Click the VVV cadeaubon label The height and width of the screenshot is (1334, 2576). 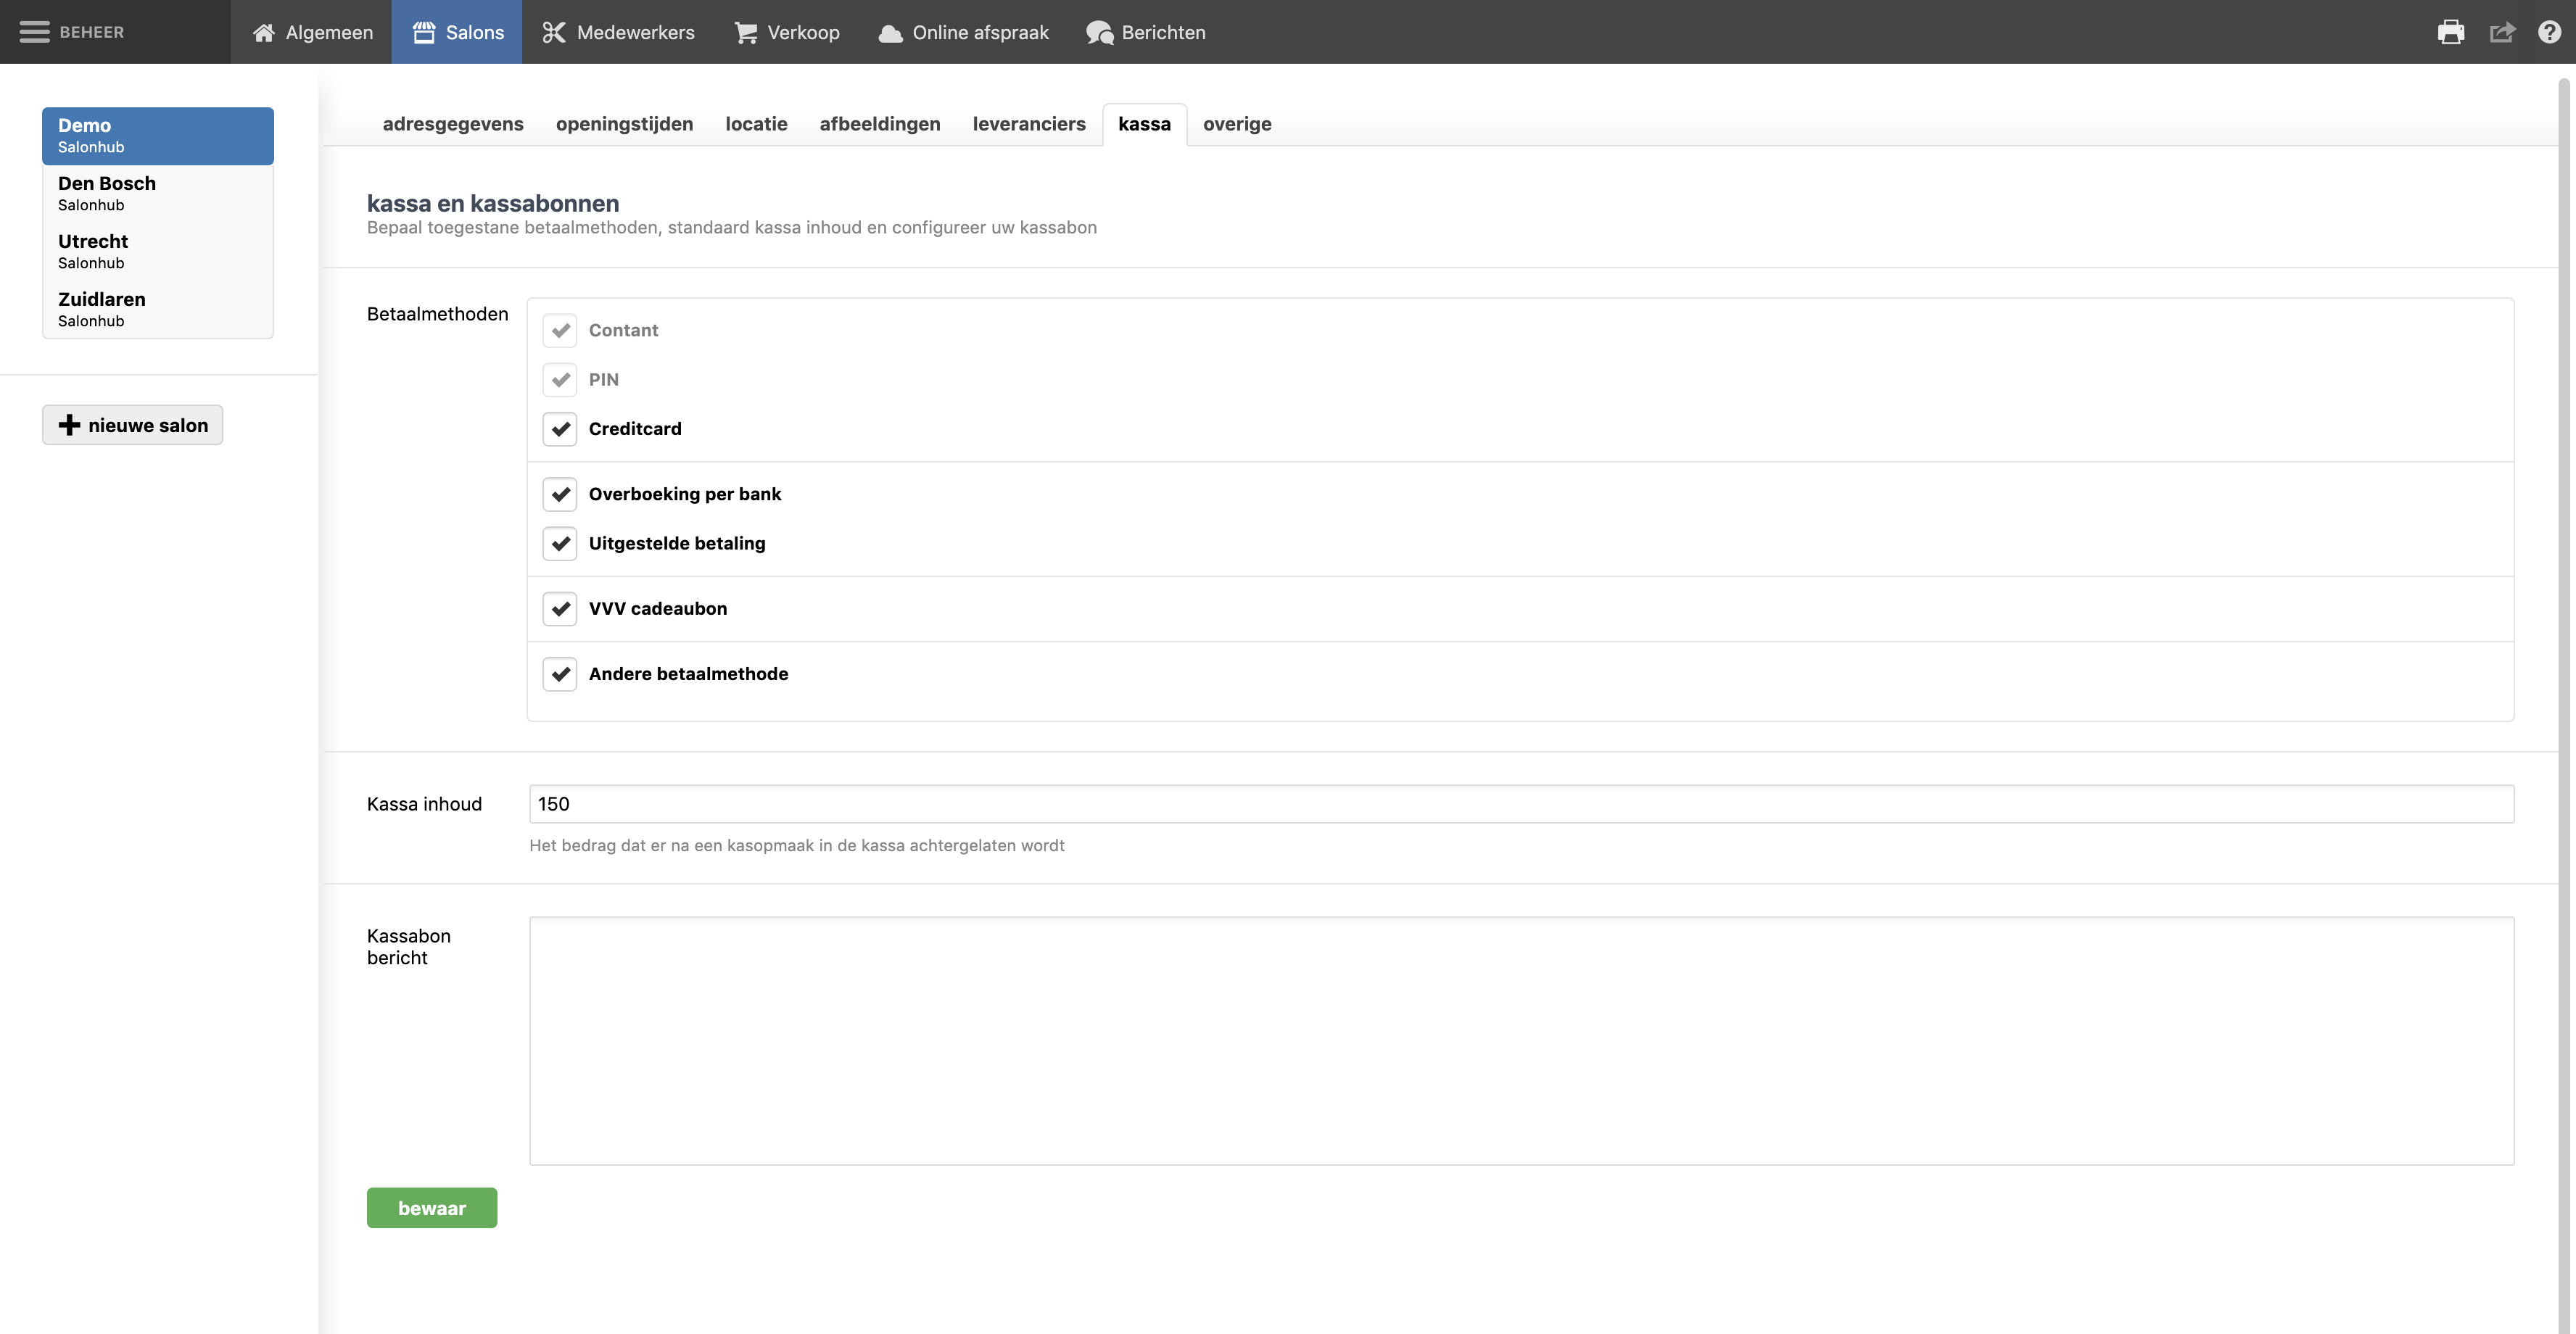658,609
